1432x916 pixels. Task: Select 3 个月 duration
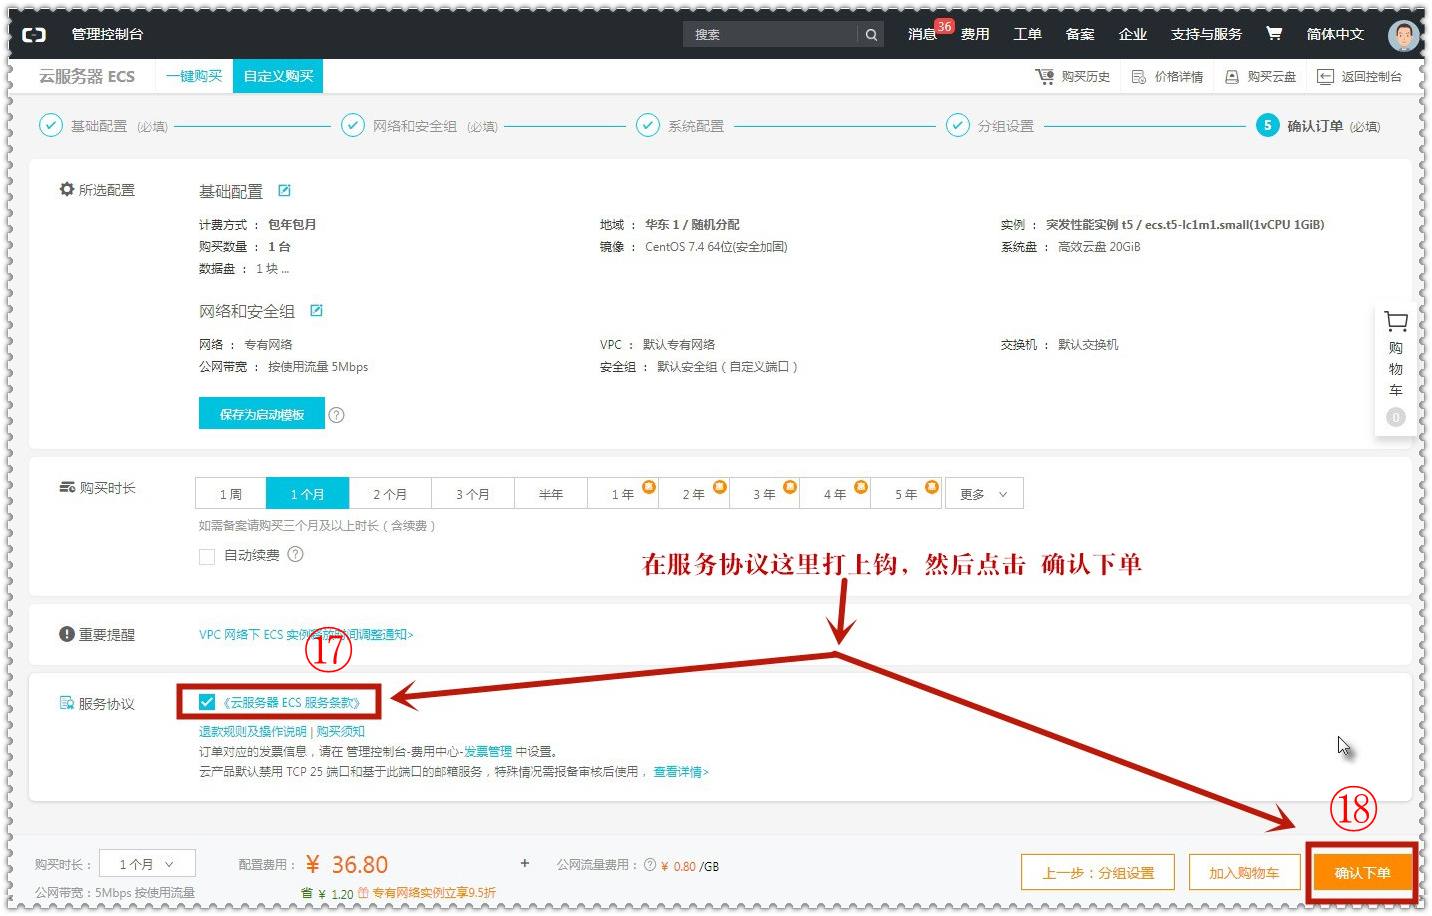(473, 494)
